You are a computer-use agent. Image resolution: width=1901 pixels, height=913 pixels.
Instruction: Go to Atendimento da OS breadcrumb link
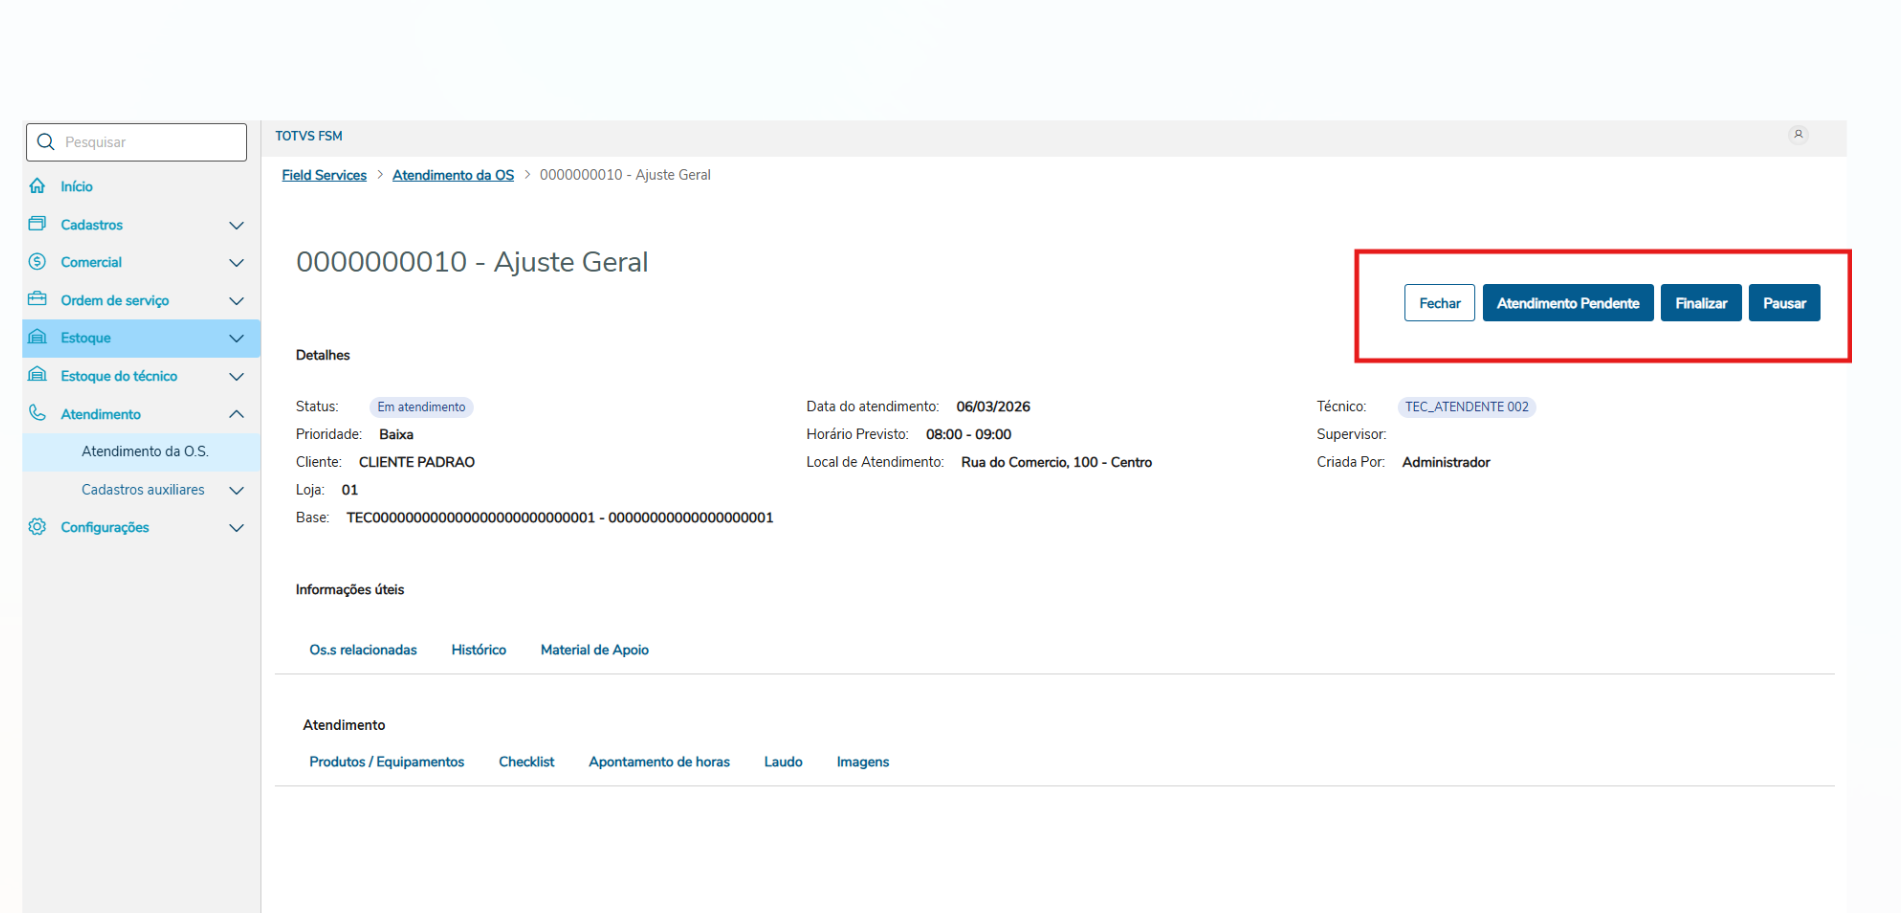coord(453,175)
